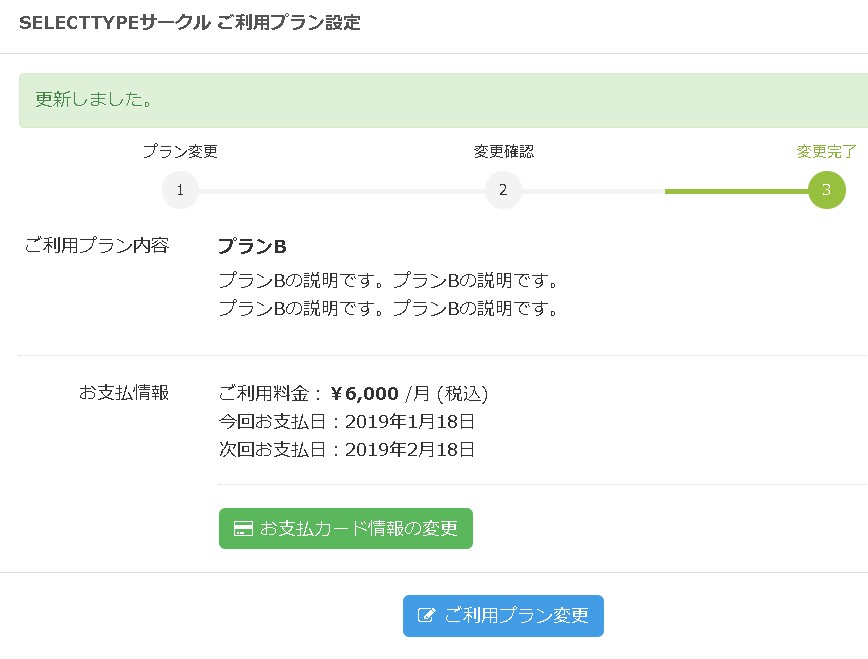Click the edit pencil icon on the blue button
This screenshot has width=868, height=659.
(429, 616)
